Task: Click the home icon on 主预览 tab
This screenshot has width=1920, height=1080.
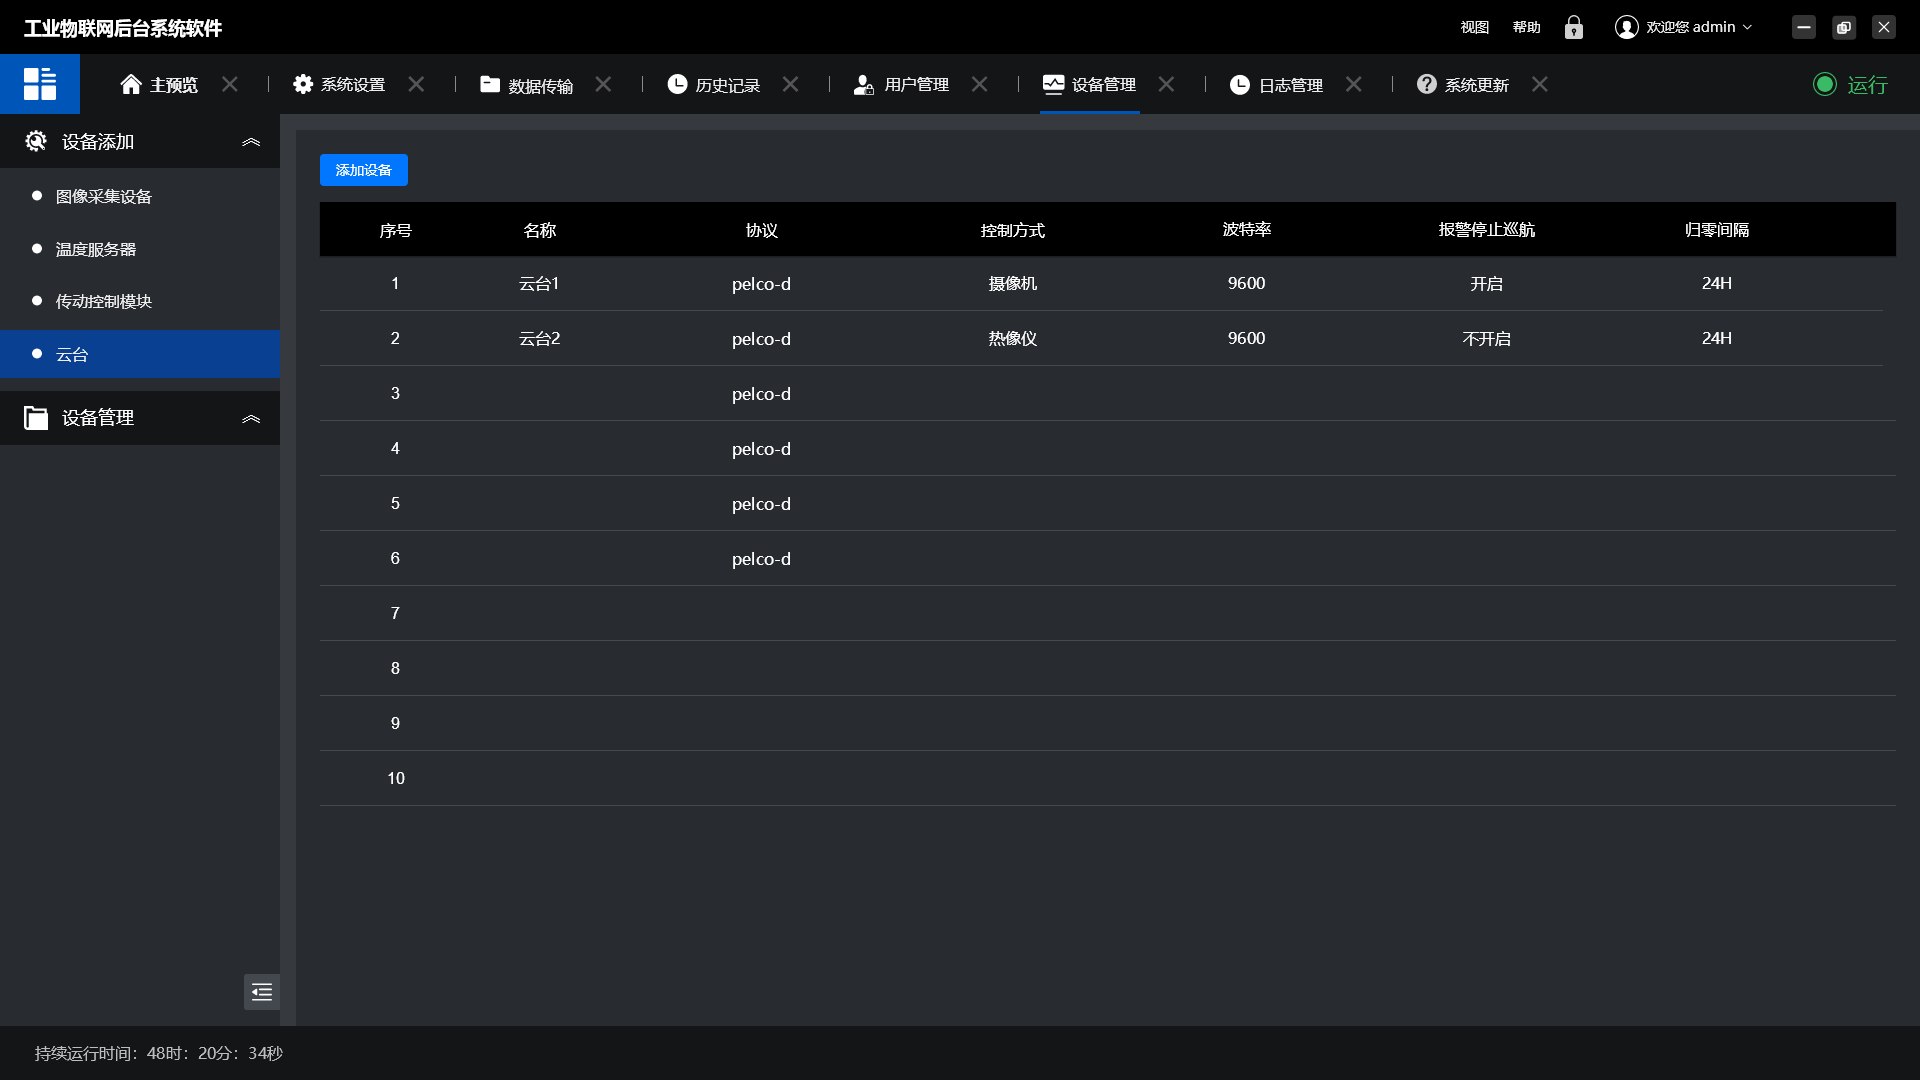Action: pyautogui.click(x=131, y=85)
